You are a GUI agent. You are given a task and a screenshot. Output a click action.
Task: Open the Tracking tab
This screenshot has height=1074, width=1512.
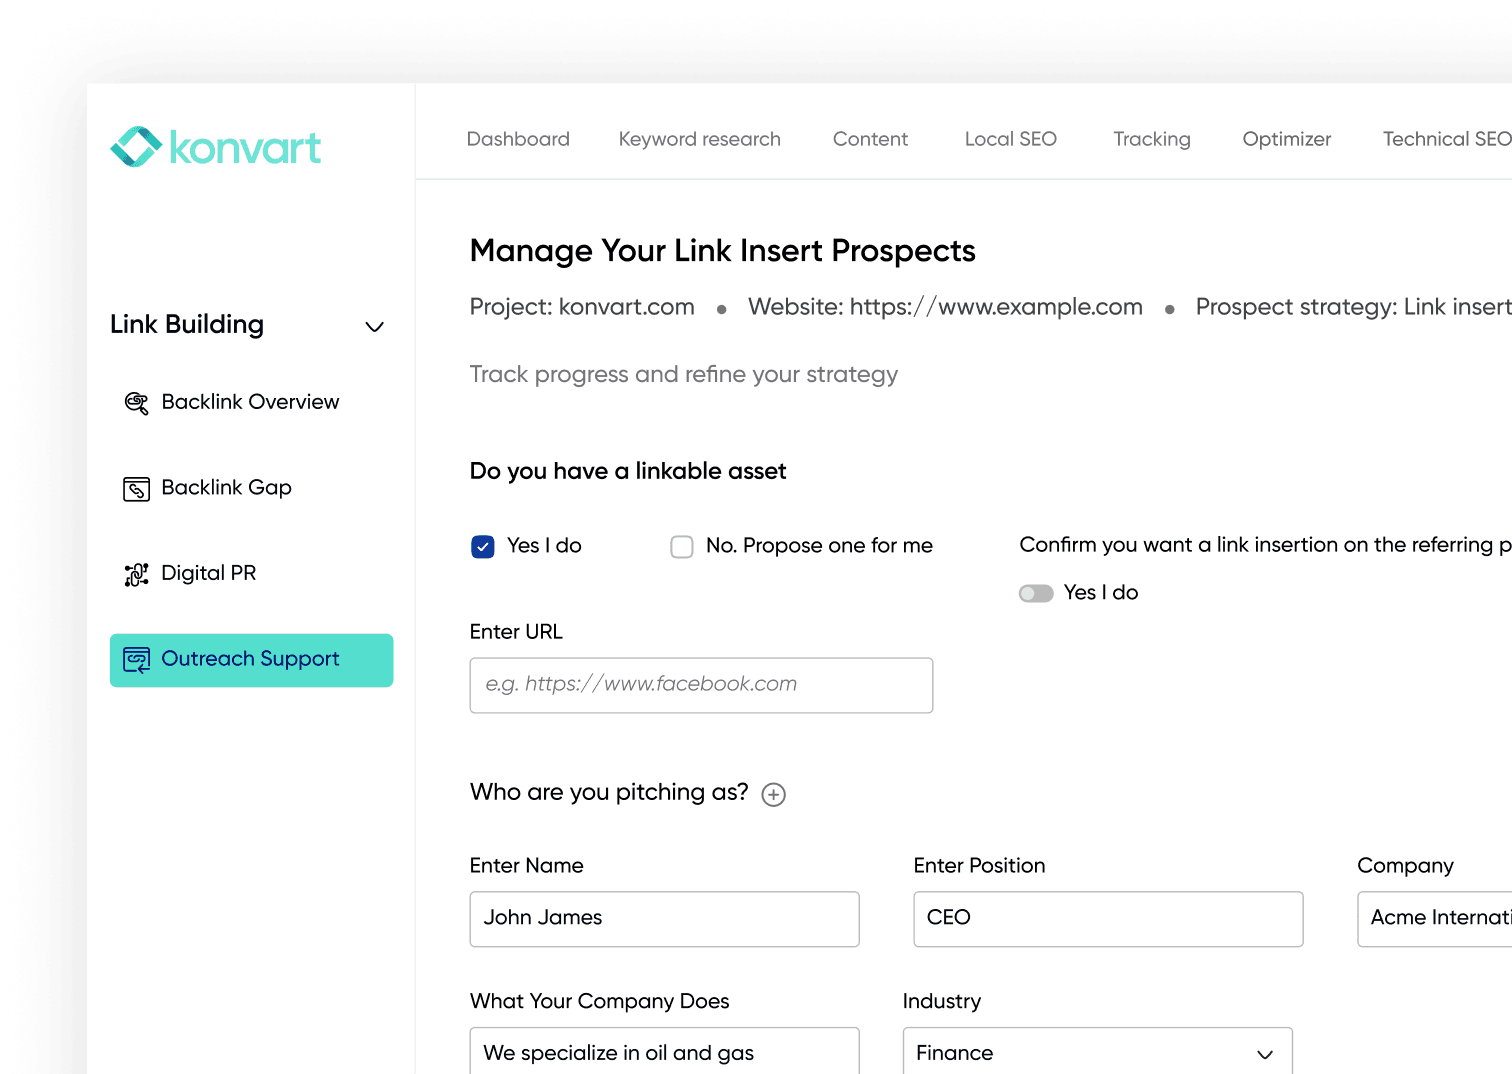click(x=1151, y=139)
